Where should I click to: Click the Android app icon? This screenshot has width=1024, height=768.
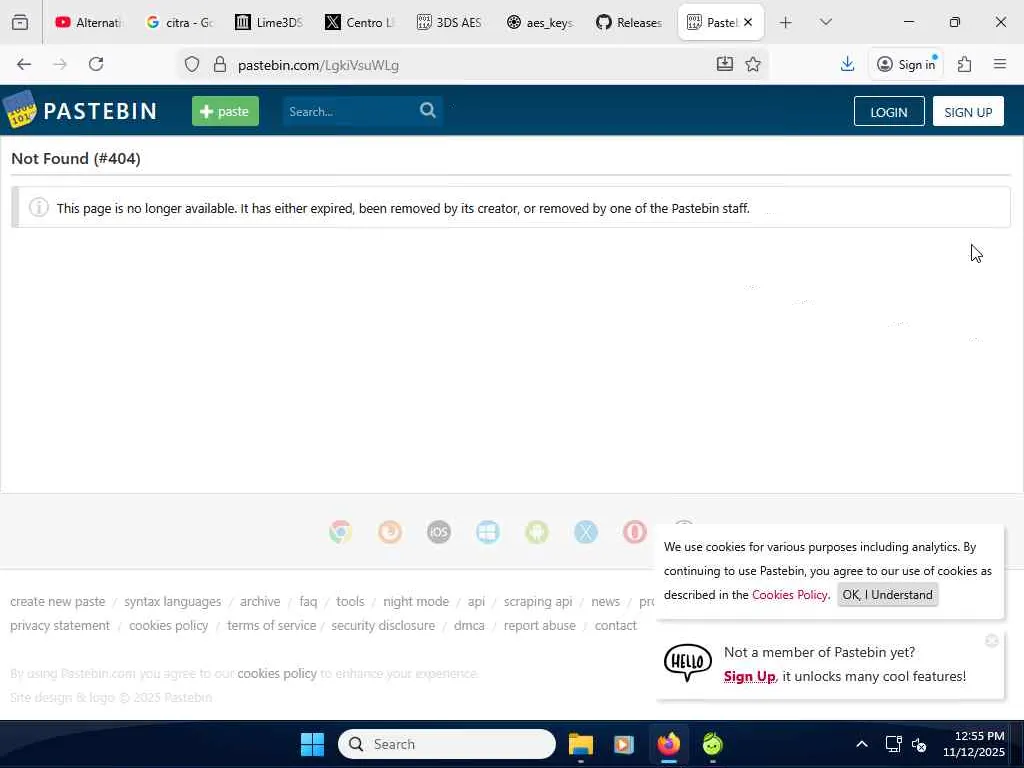[537, 532]
